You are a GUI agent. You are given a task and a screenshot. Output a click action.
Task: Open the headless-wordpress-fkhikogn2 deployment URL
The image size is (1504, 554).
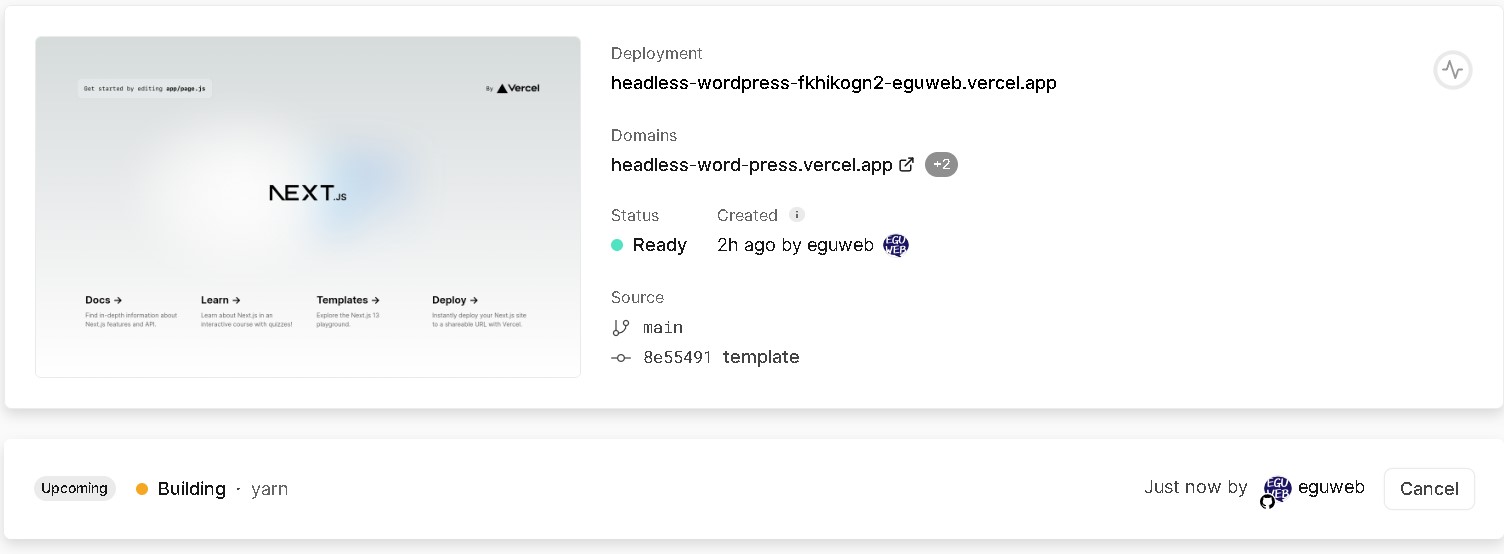pos(833,83)
